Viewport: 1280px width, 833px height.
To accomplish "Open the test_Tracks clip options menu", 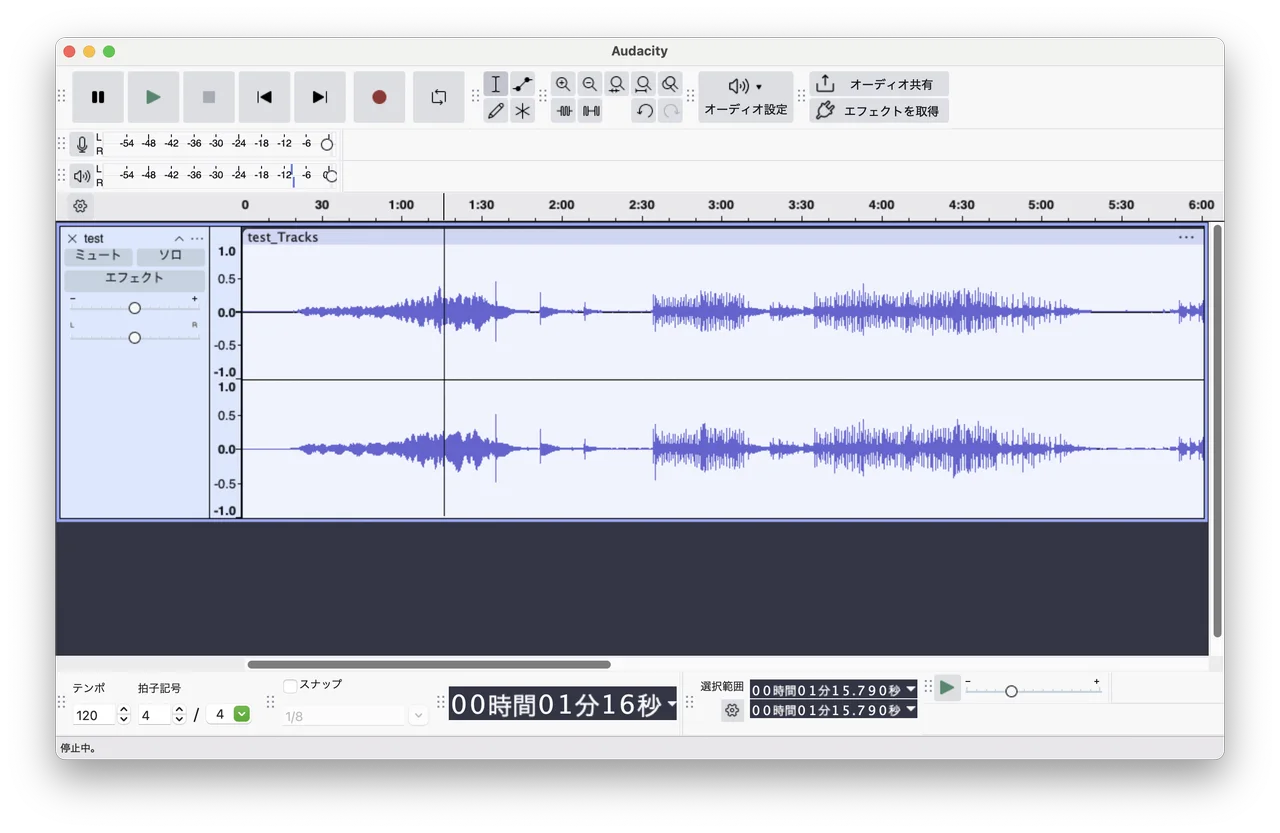I will [x=1186, y=238].
